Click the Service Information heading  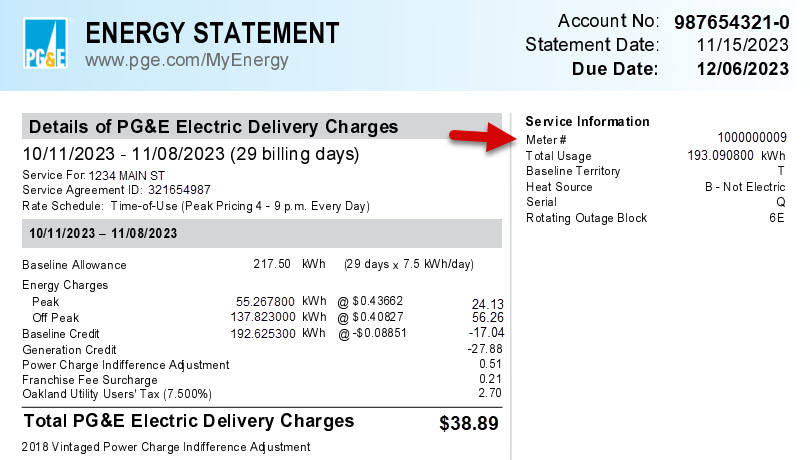tap(587, 121)
